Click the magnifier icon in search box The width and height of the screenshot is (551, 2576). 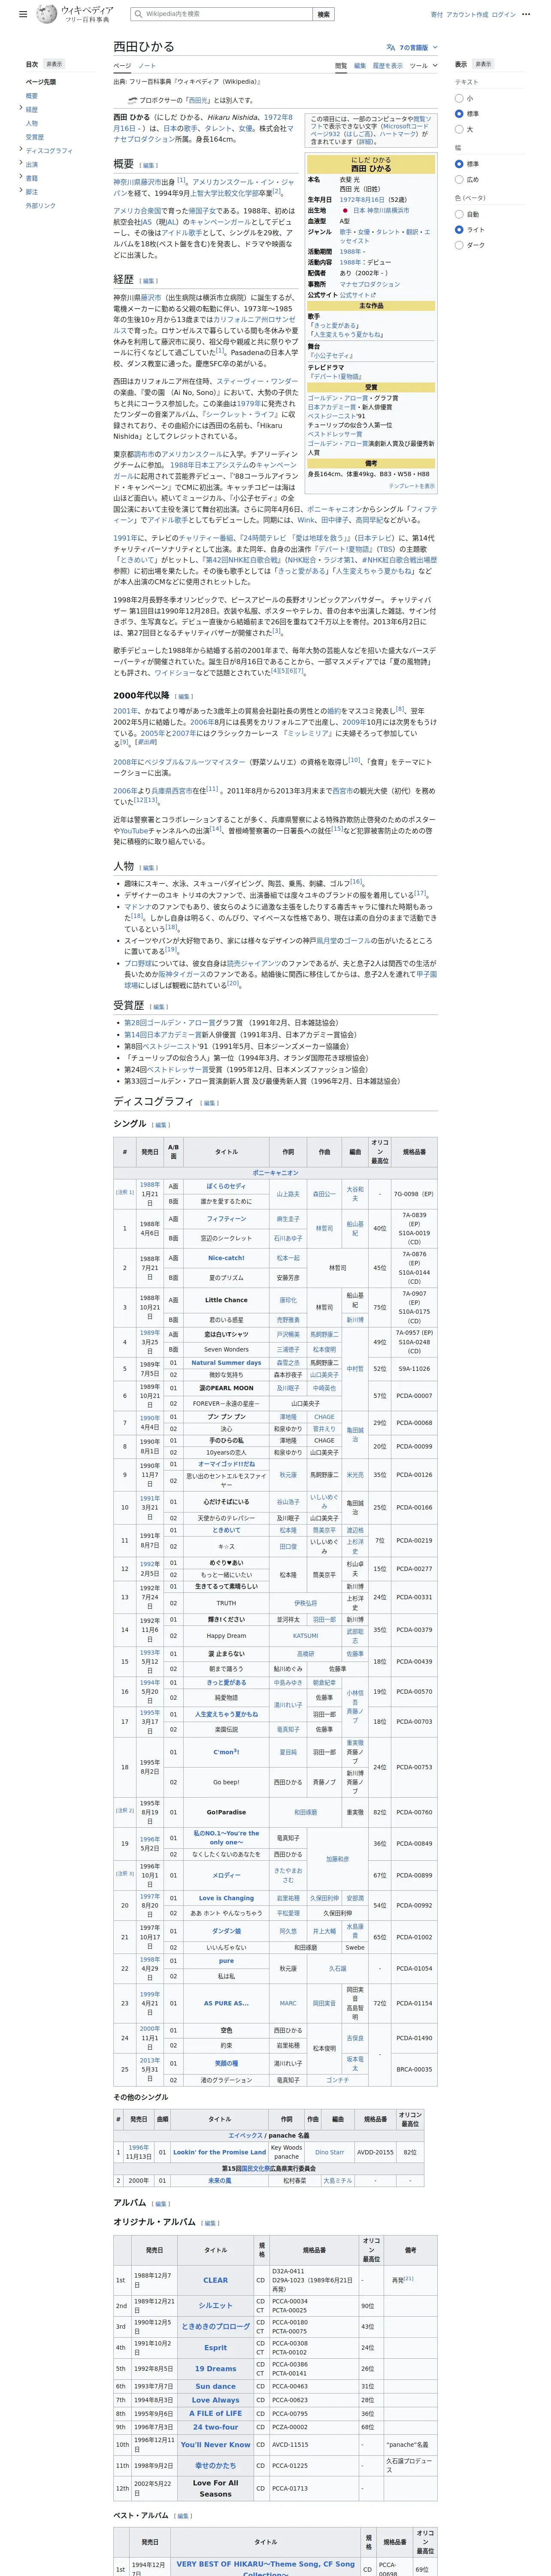point(139,14)
